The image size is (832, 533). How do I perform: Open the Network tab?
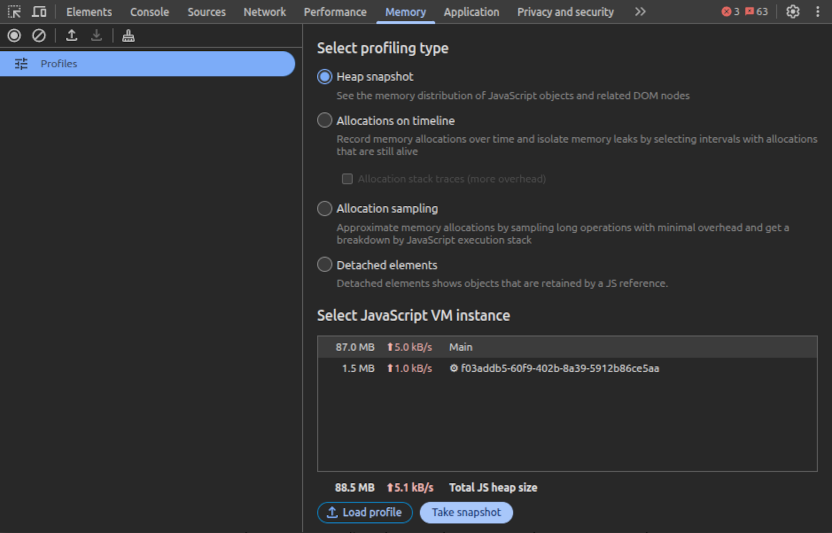pos(265,12)
